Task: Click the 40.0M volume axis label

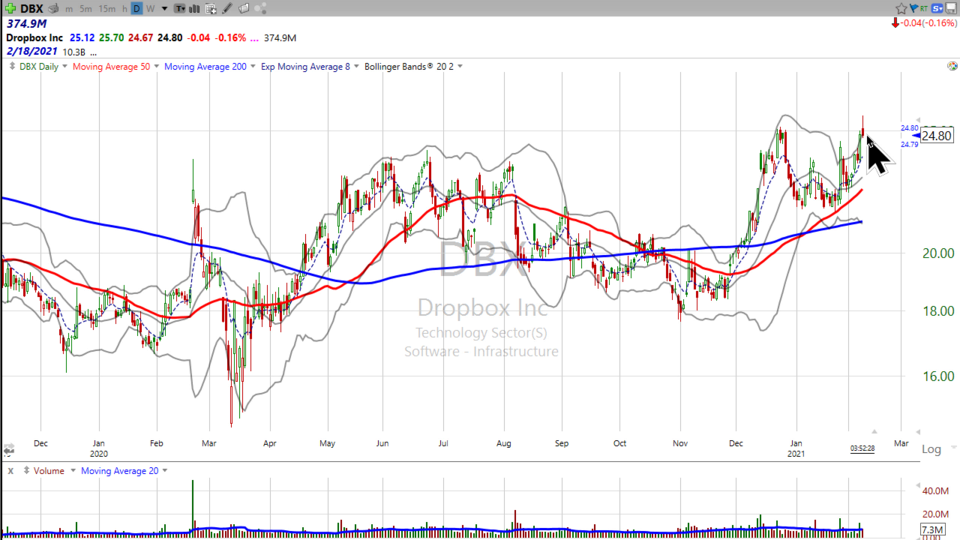Action: pyautogui.click(x=936, y=491)
